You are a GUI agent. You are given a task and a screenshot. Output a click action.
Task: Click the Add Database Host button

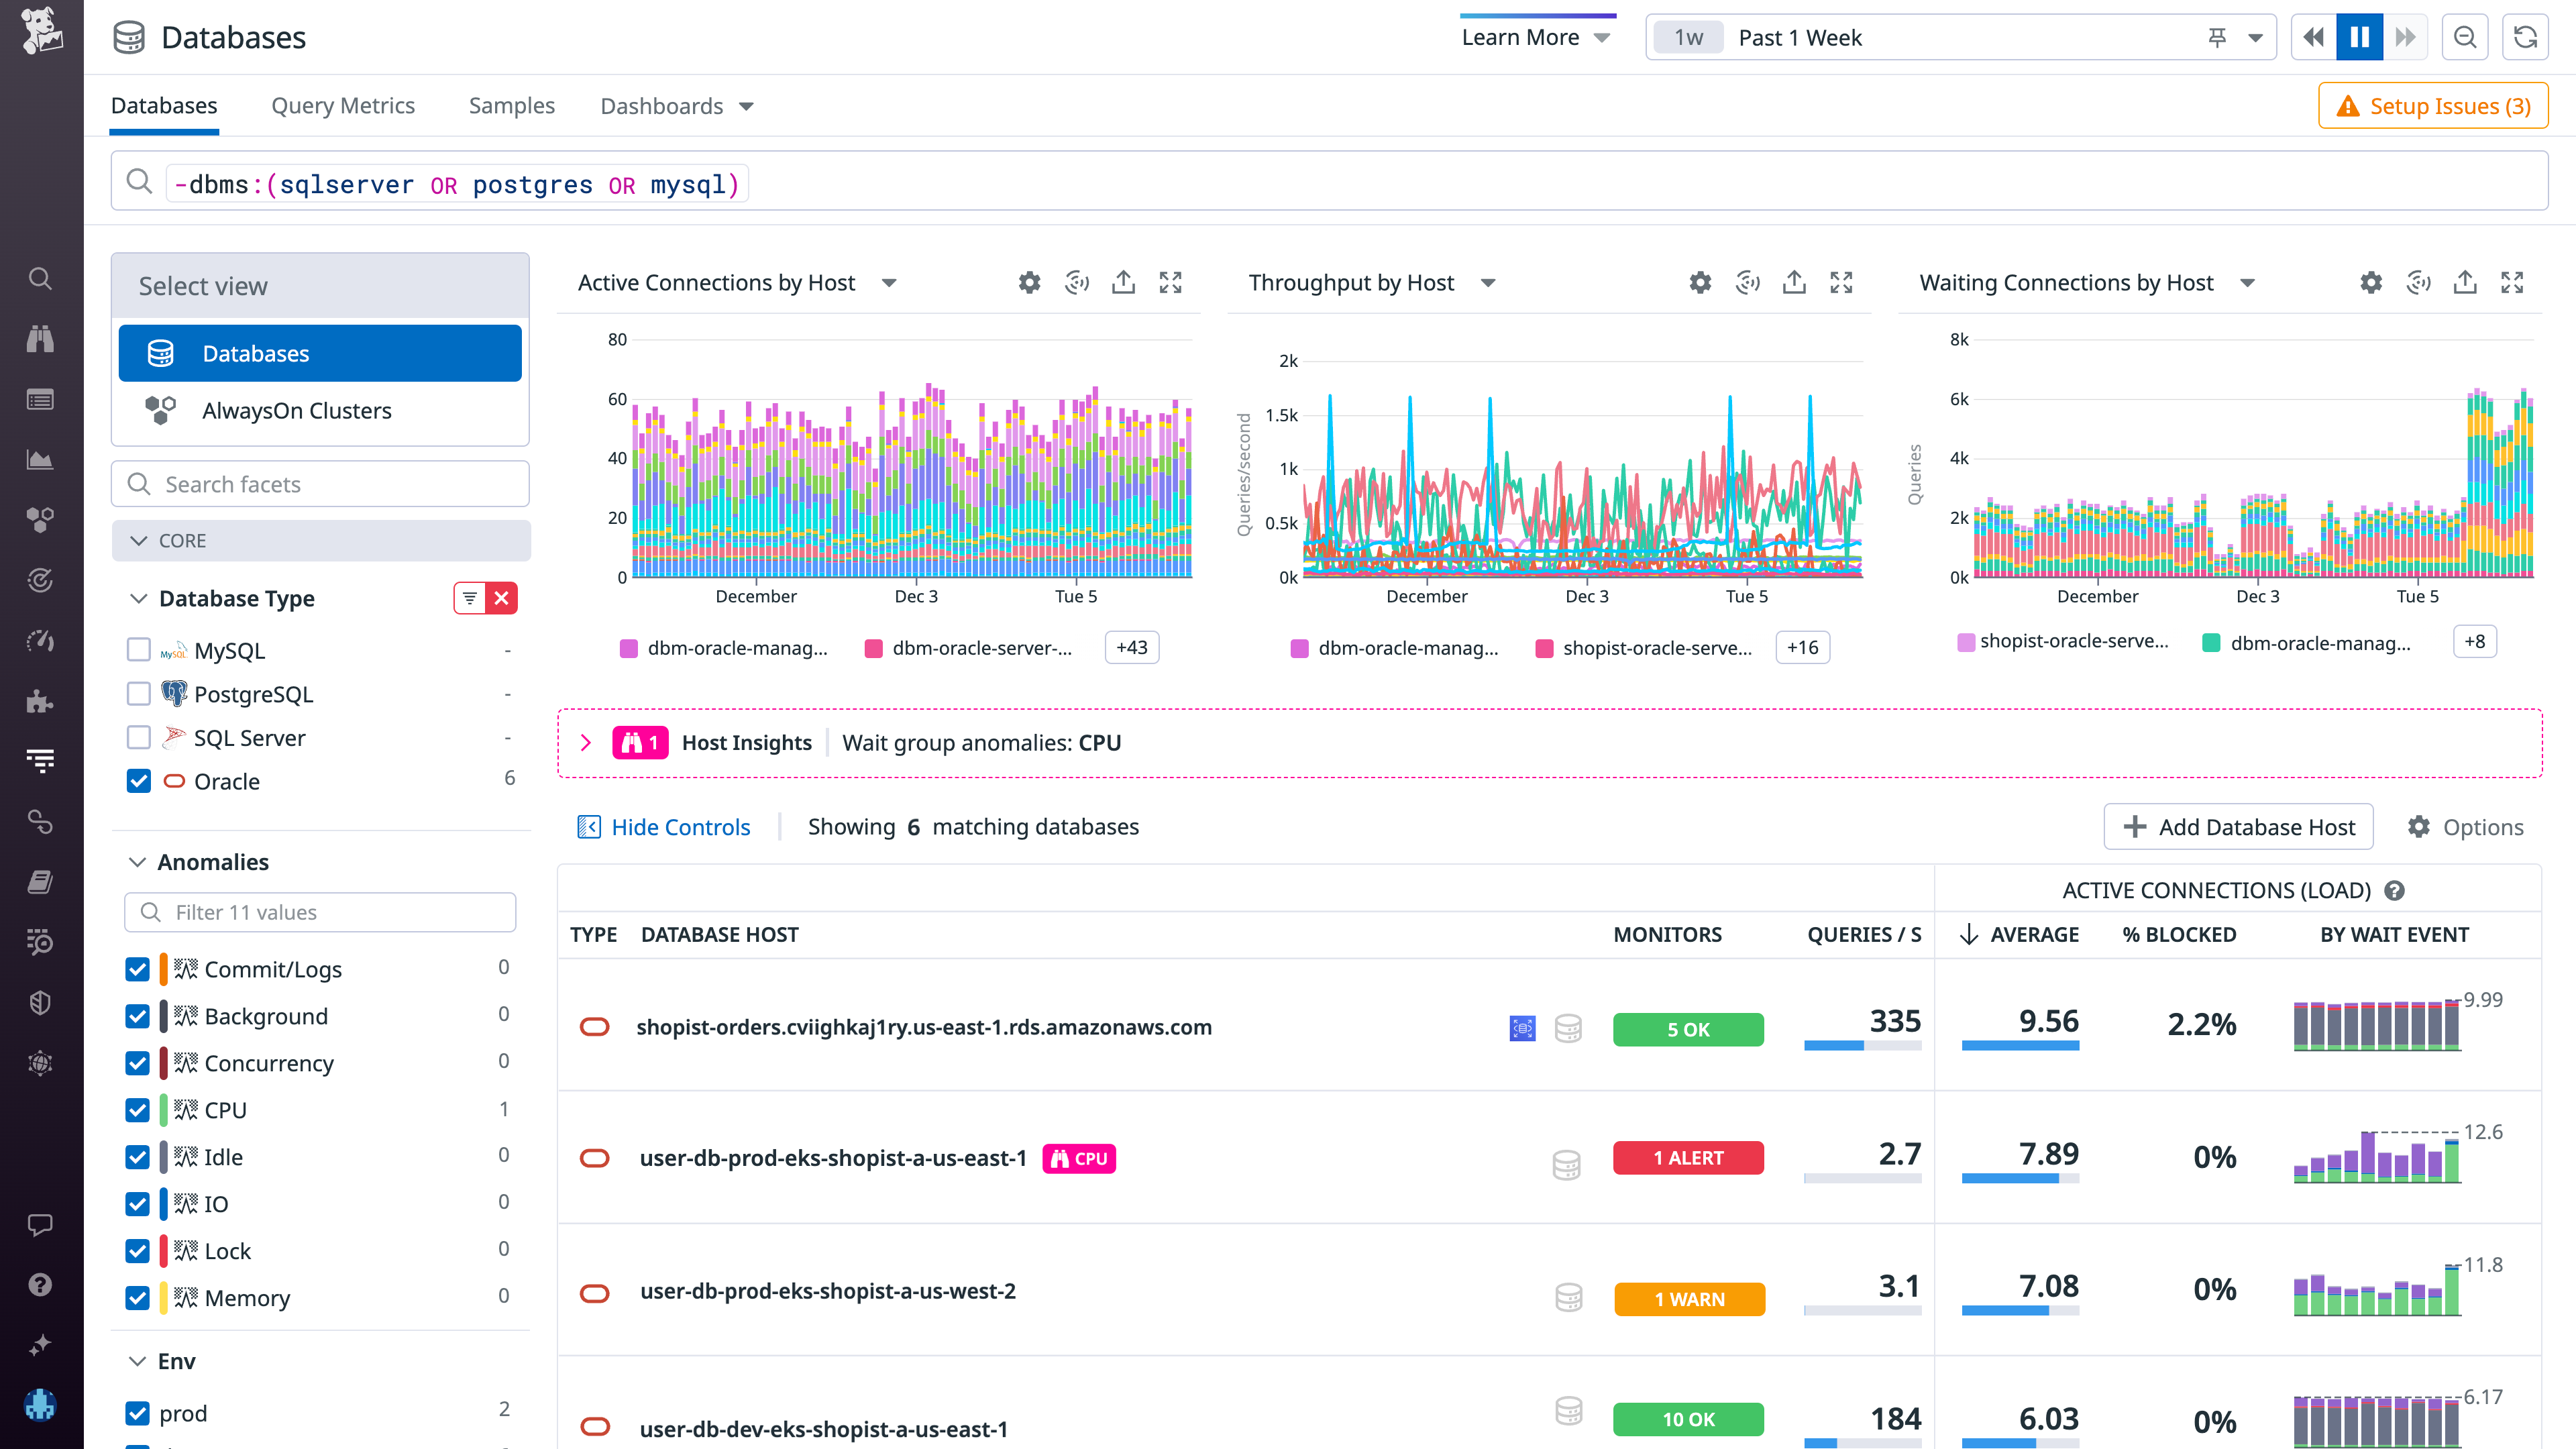[2238, 826]
